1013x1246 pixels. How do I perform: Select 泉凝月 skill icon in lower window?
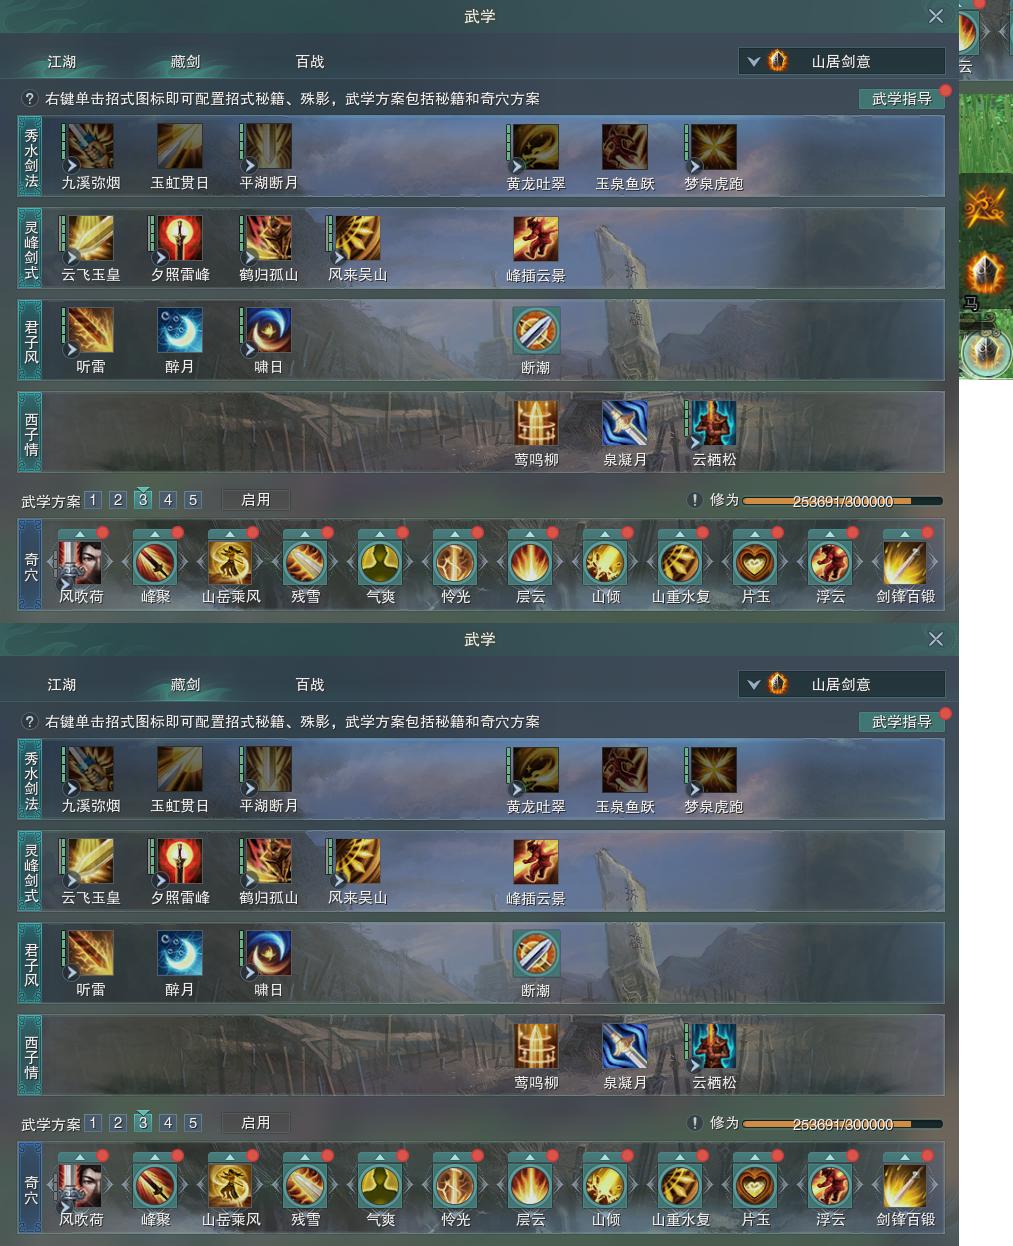click(x=625, y=1046)
